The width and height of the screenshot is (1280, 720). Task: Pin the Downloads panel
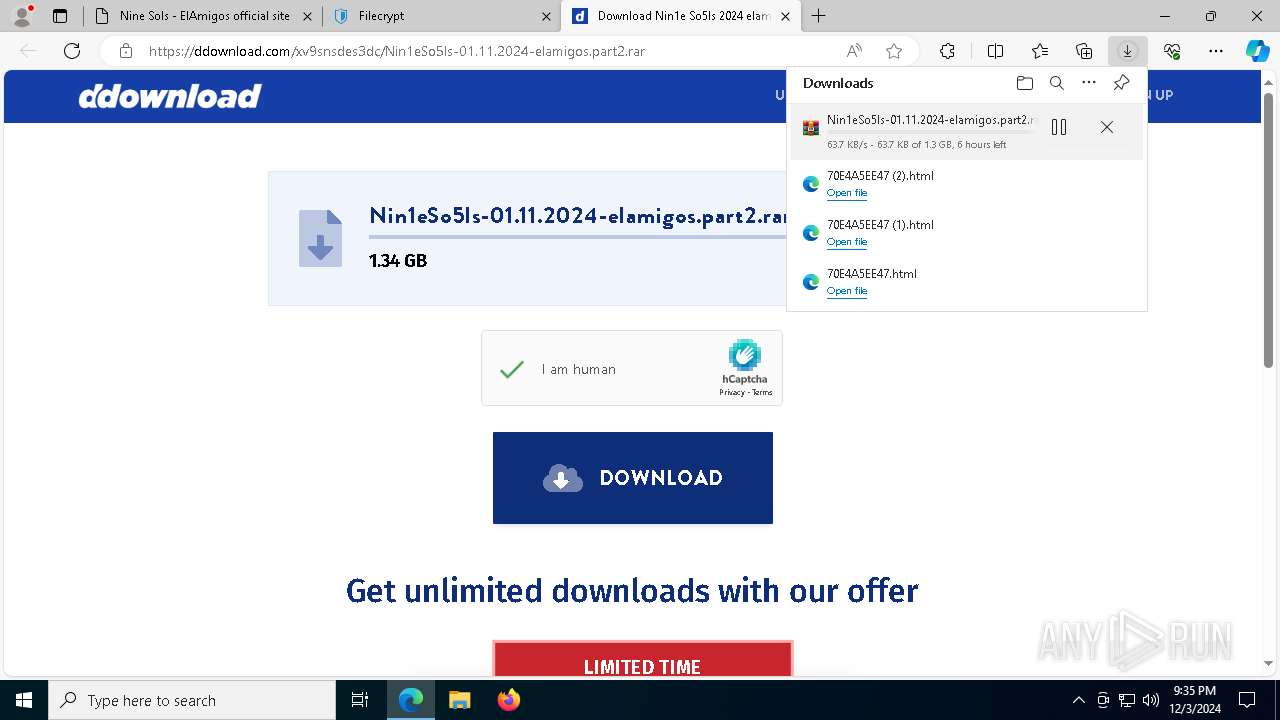(x=1122, y=83)
